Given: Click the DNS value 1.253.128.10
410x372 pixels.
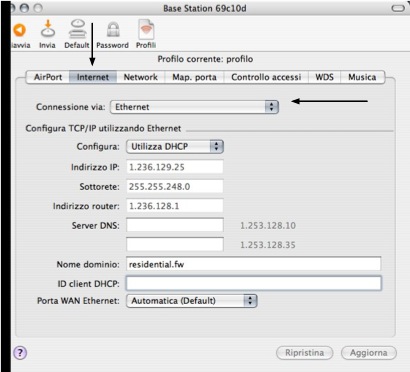Looking at the screenshot, I should (268, 226).
